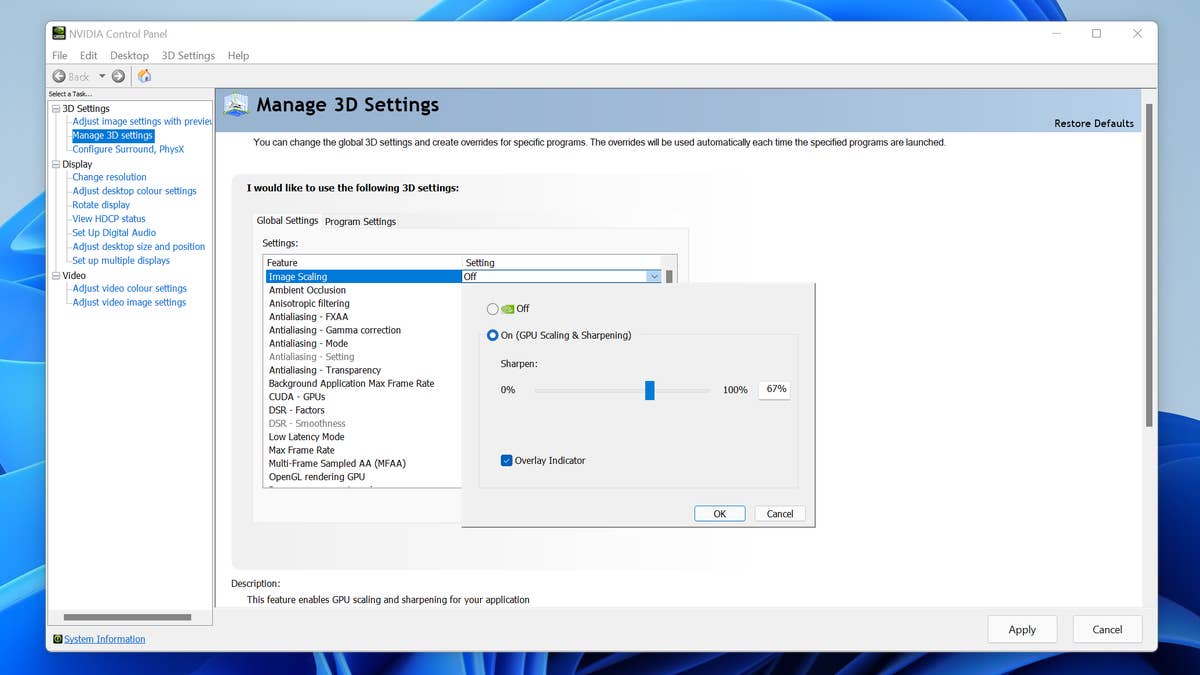Open the Image Scaling setting dropdown
Image resolution: width=1200 pixels, height=675 pixels.
654,275
